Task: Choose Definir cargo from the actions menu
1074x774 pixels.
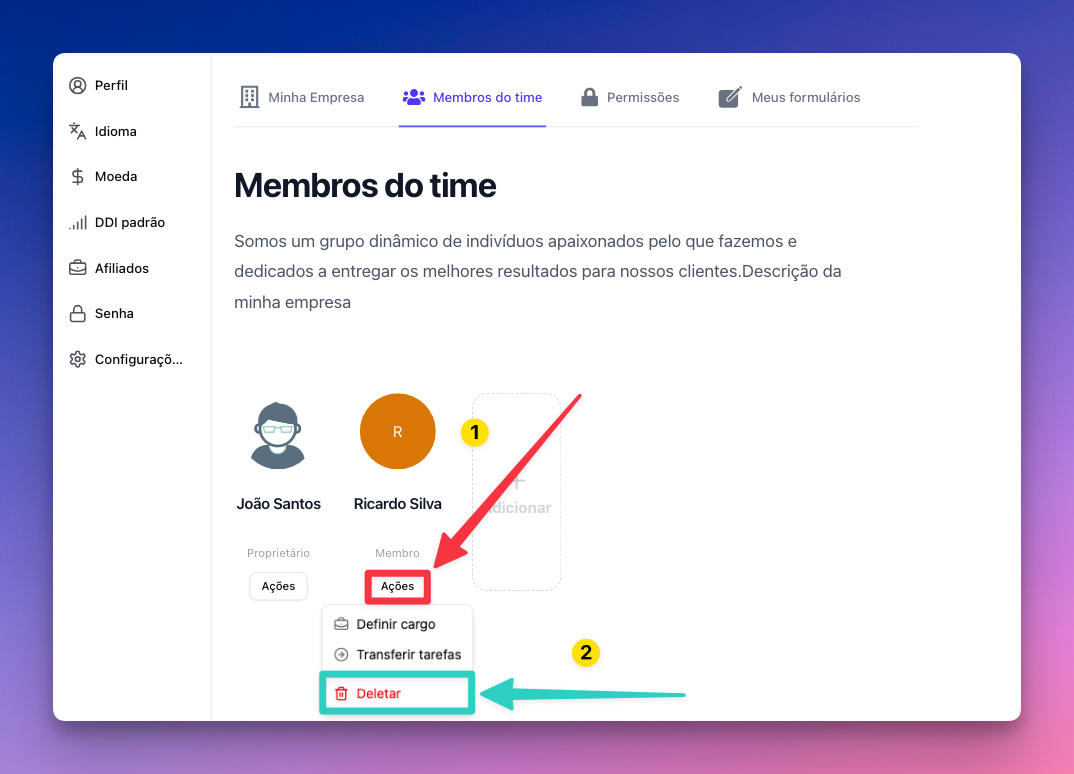Action: [x=396, y=624]
